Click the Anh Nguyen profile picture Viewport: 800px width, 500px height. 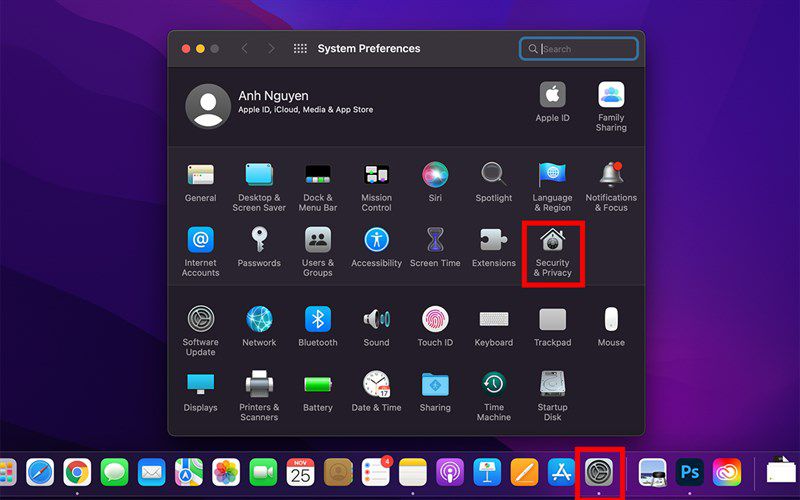coord(208,106)
